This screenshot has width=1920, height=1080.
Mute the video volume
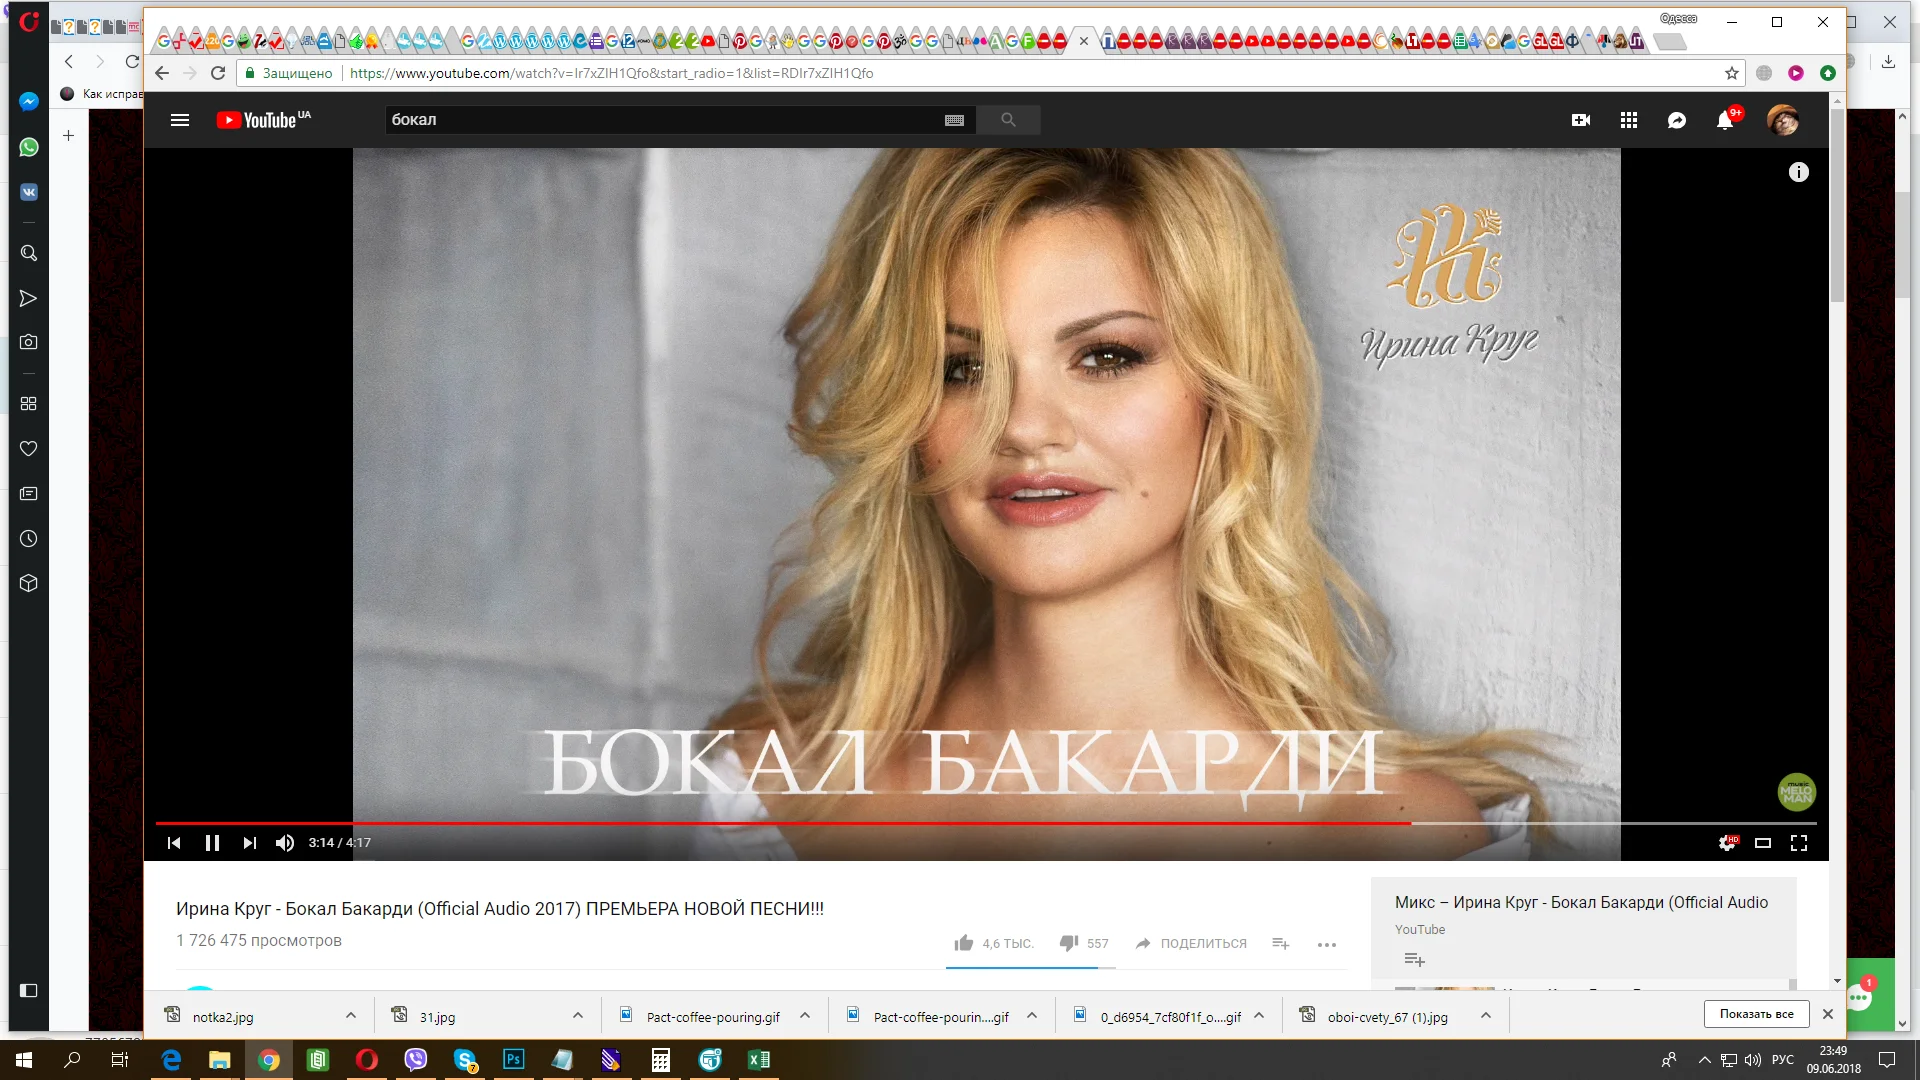pyautogui.click(x=285, y=843)
